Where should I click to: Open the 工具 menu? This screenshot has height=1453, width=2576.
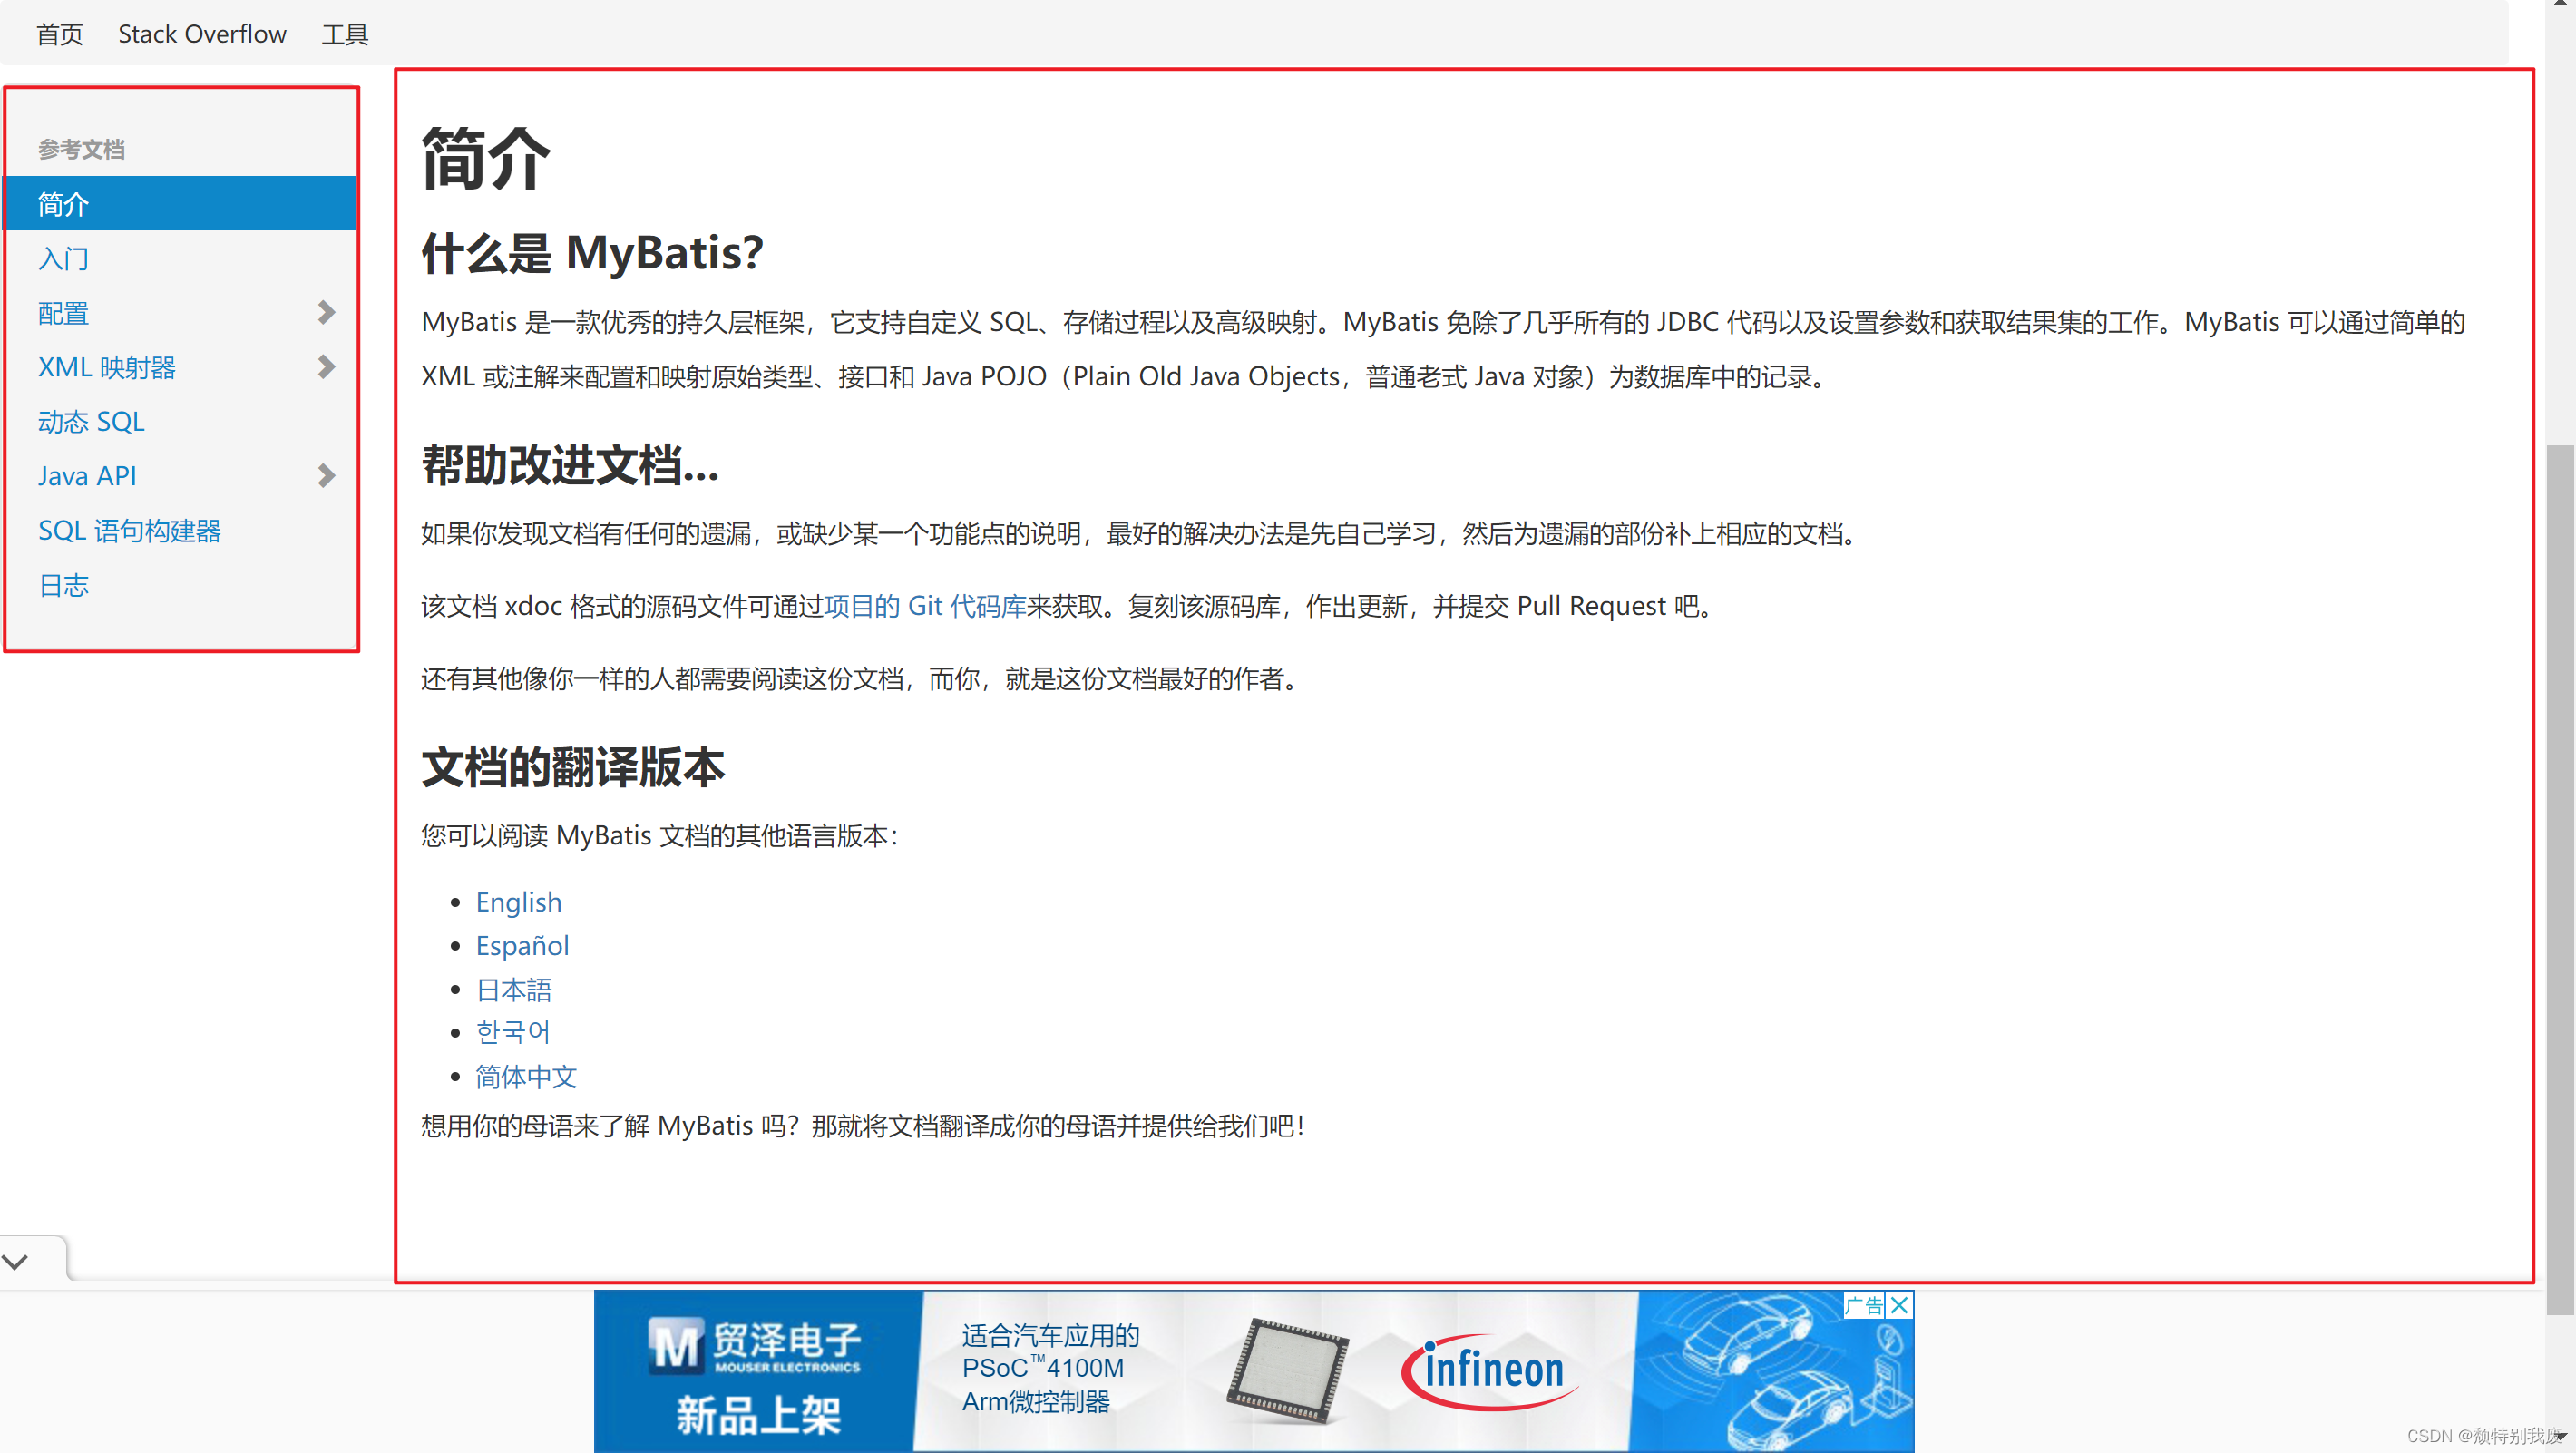345,34
